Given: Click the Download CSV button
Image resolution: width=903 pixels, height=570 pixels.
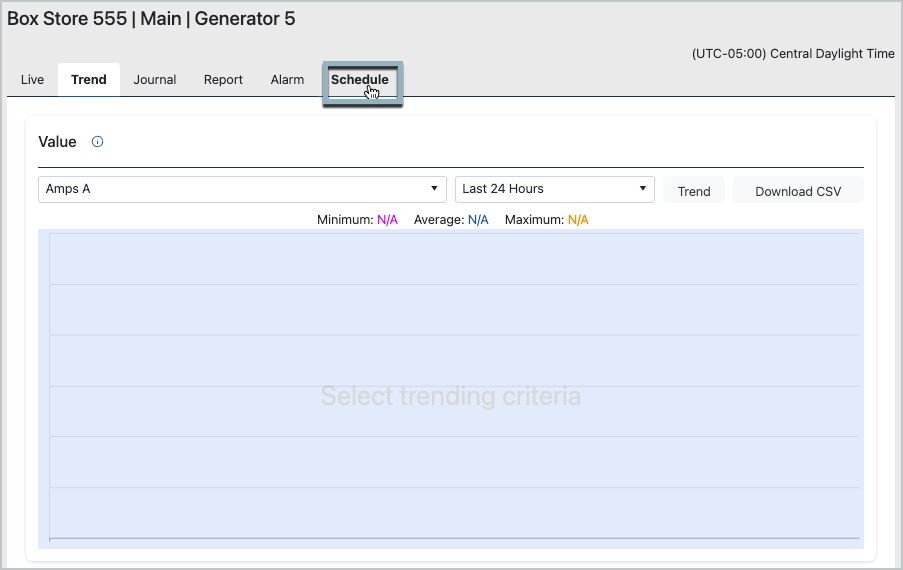Looking at the screenshot, I should click(797, 191).
